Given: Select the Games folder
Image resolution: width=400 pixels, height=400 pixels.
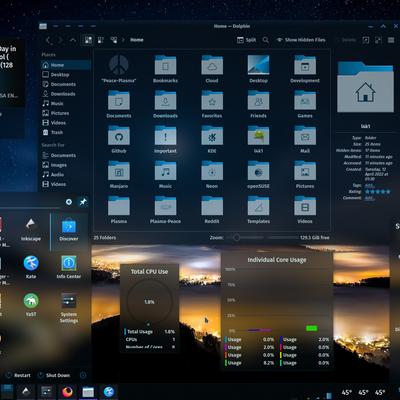Looking at the screenshot, I should 305,104.
